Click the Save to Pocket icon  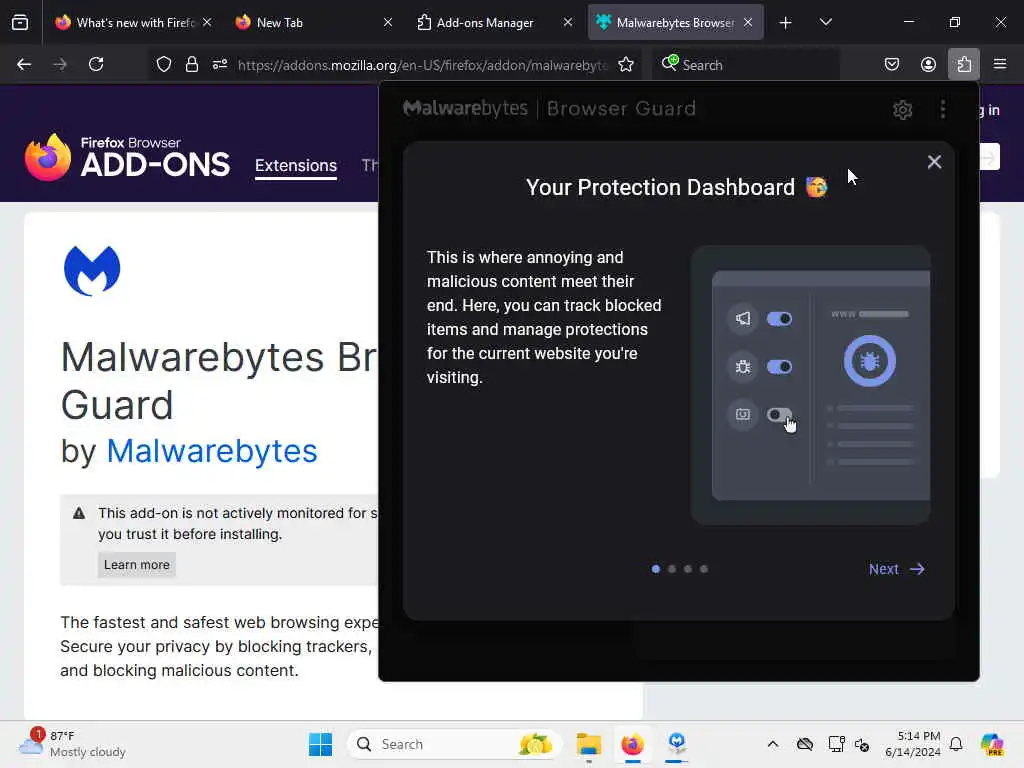pyautogui.click(x=891, y=64)
